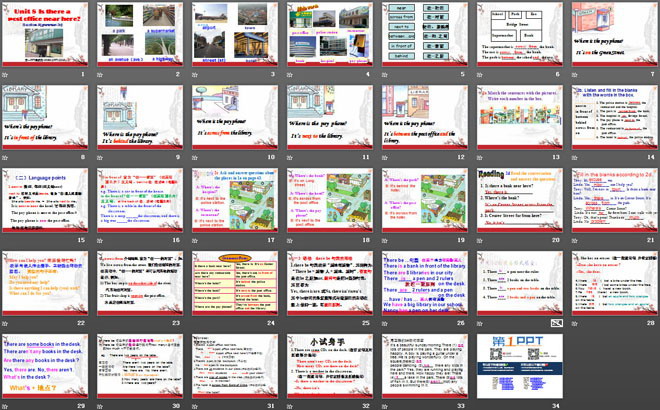
Task: Select slide 16 thumbnail
Action: [140, 200]
